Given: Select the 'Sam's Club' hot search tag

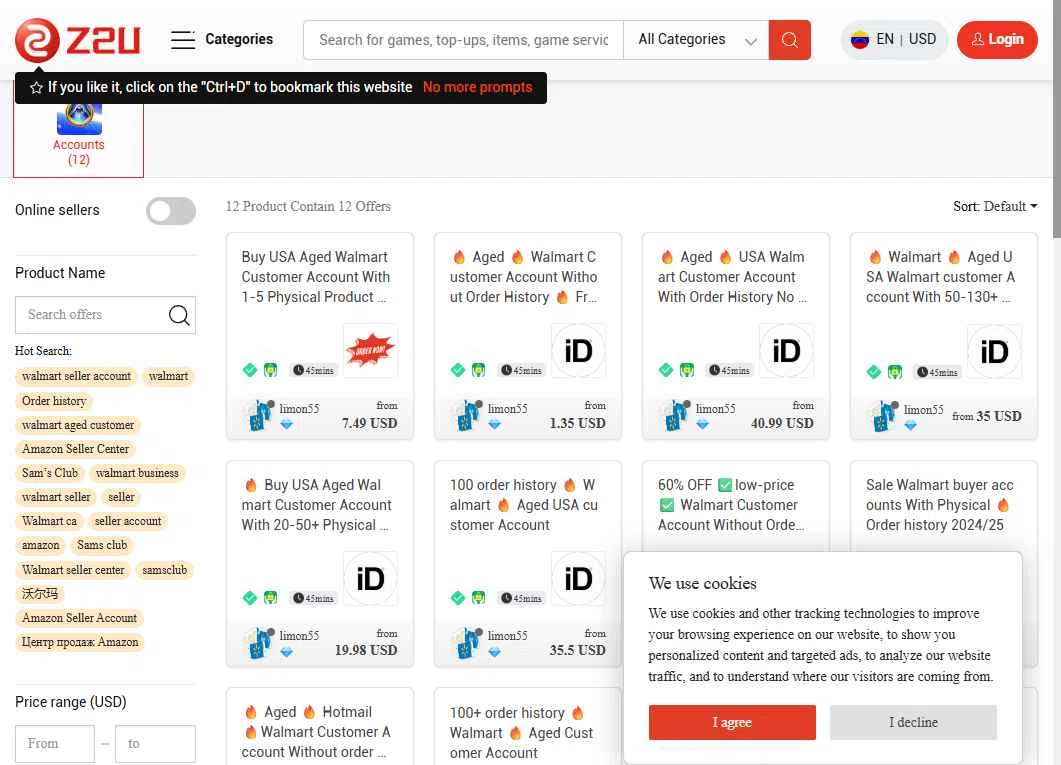Looking at the screenshot, I should [50, 473].
